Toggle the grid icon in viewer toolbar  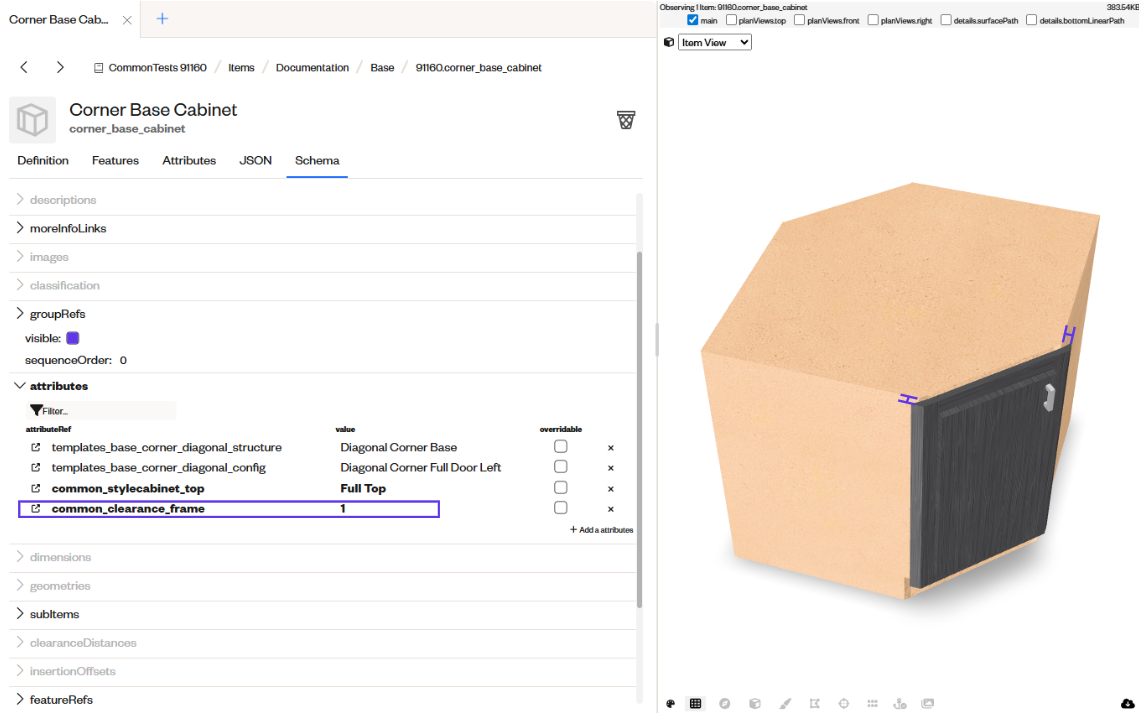pos(695,704)
